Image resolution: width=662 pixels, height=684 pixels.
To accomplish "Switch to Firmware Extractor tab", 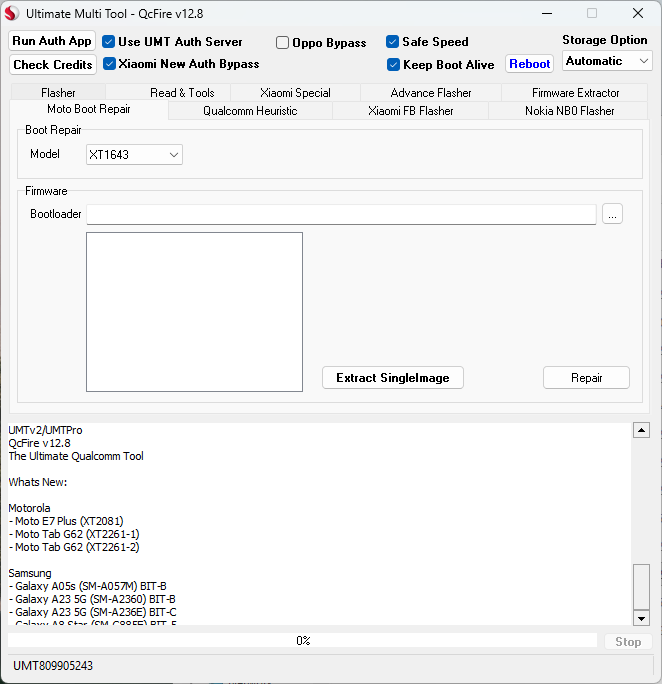I will (x=575, y=92).
